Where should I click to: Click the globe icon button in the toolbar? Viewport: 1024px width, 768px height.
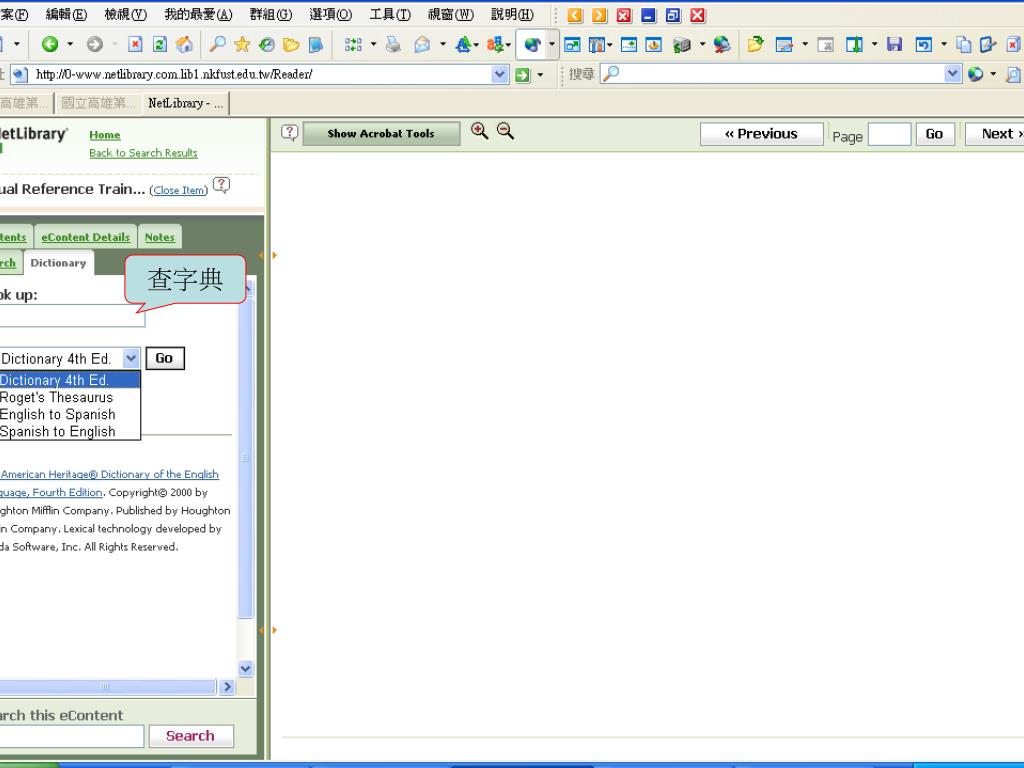(532, 44)
